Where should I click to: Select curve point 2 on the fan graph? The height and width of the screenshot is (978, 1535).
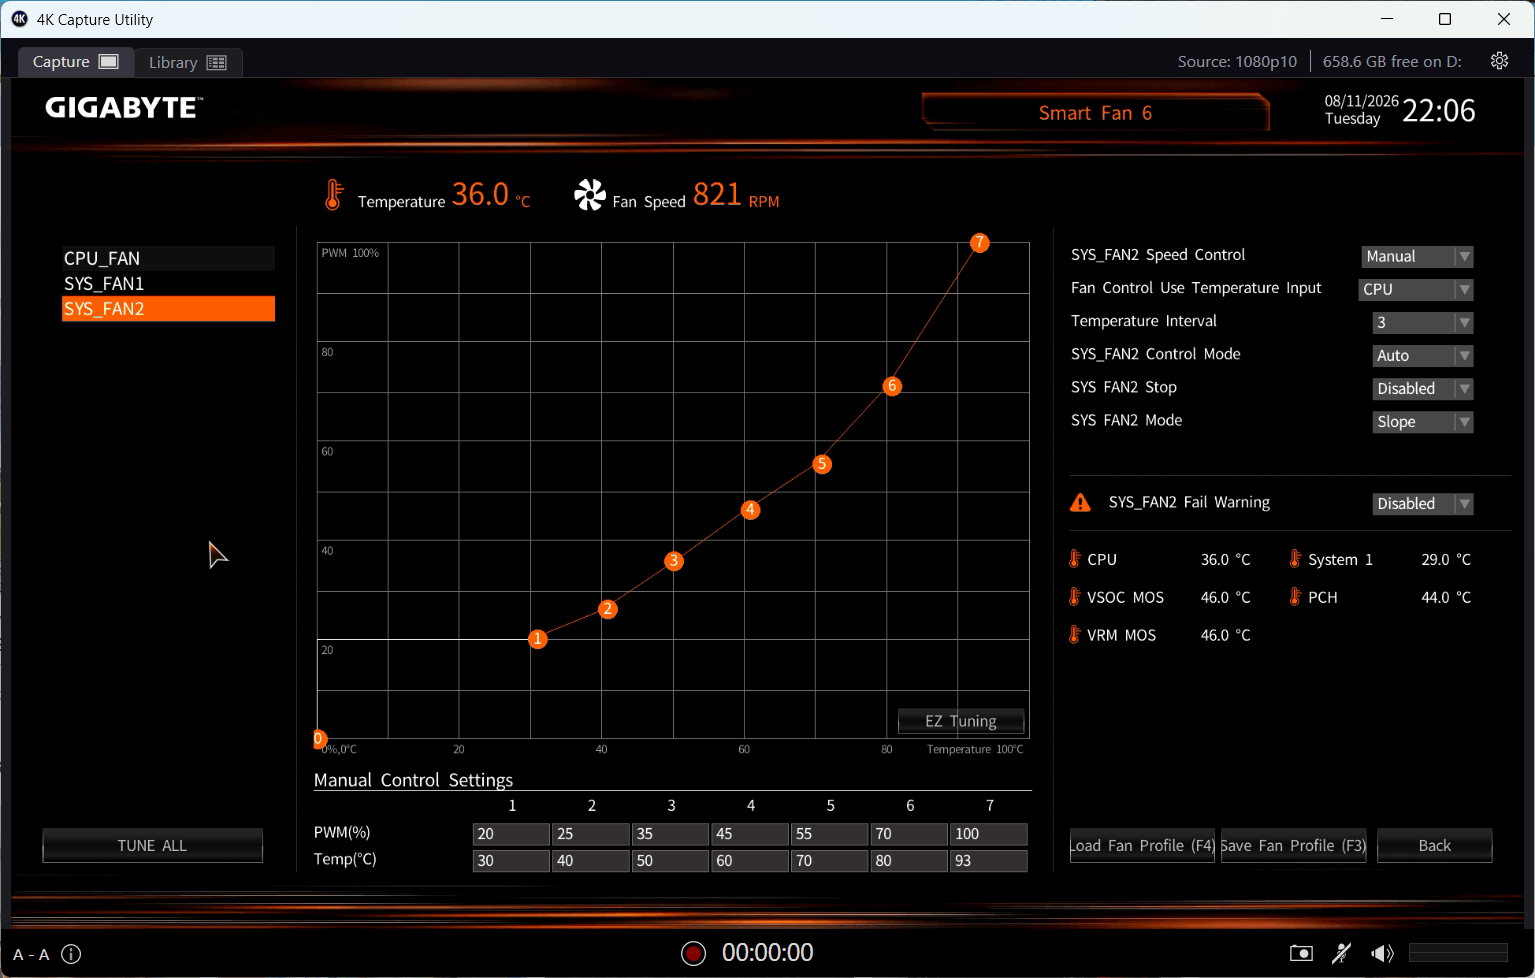(x=607, y=609)
